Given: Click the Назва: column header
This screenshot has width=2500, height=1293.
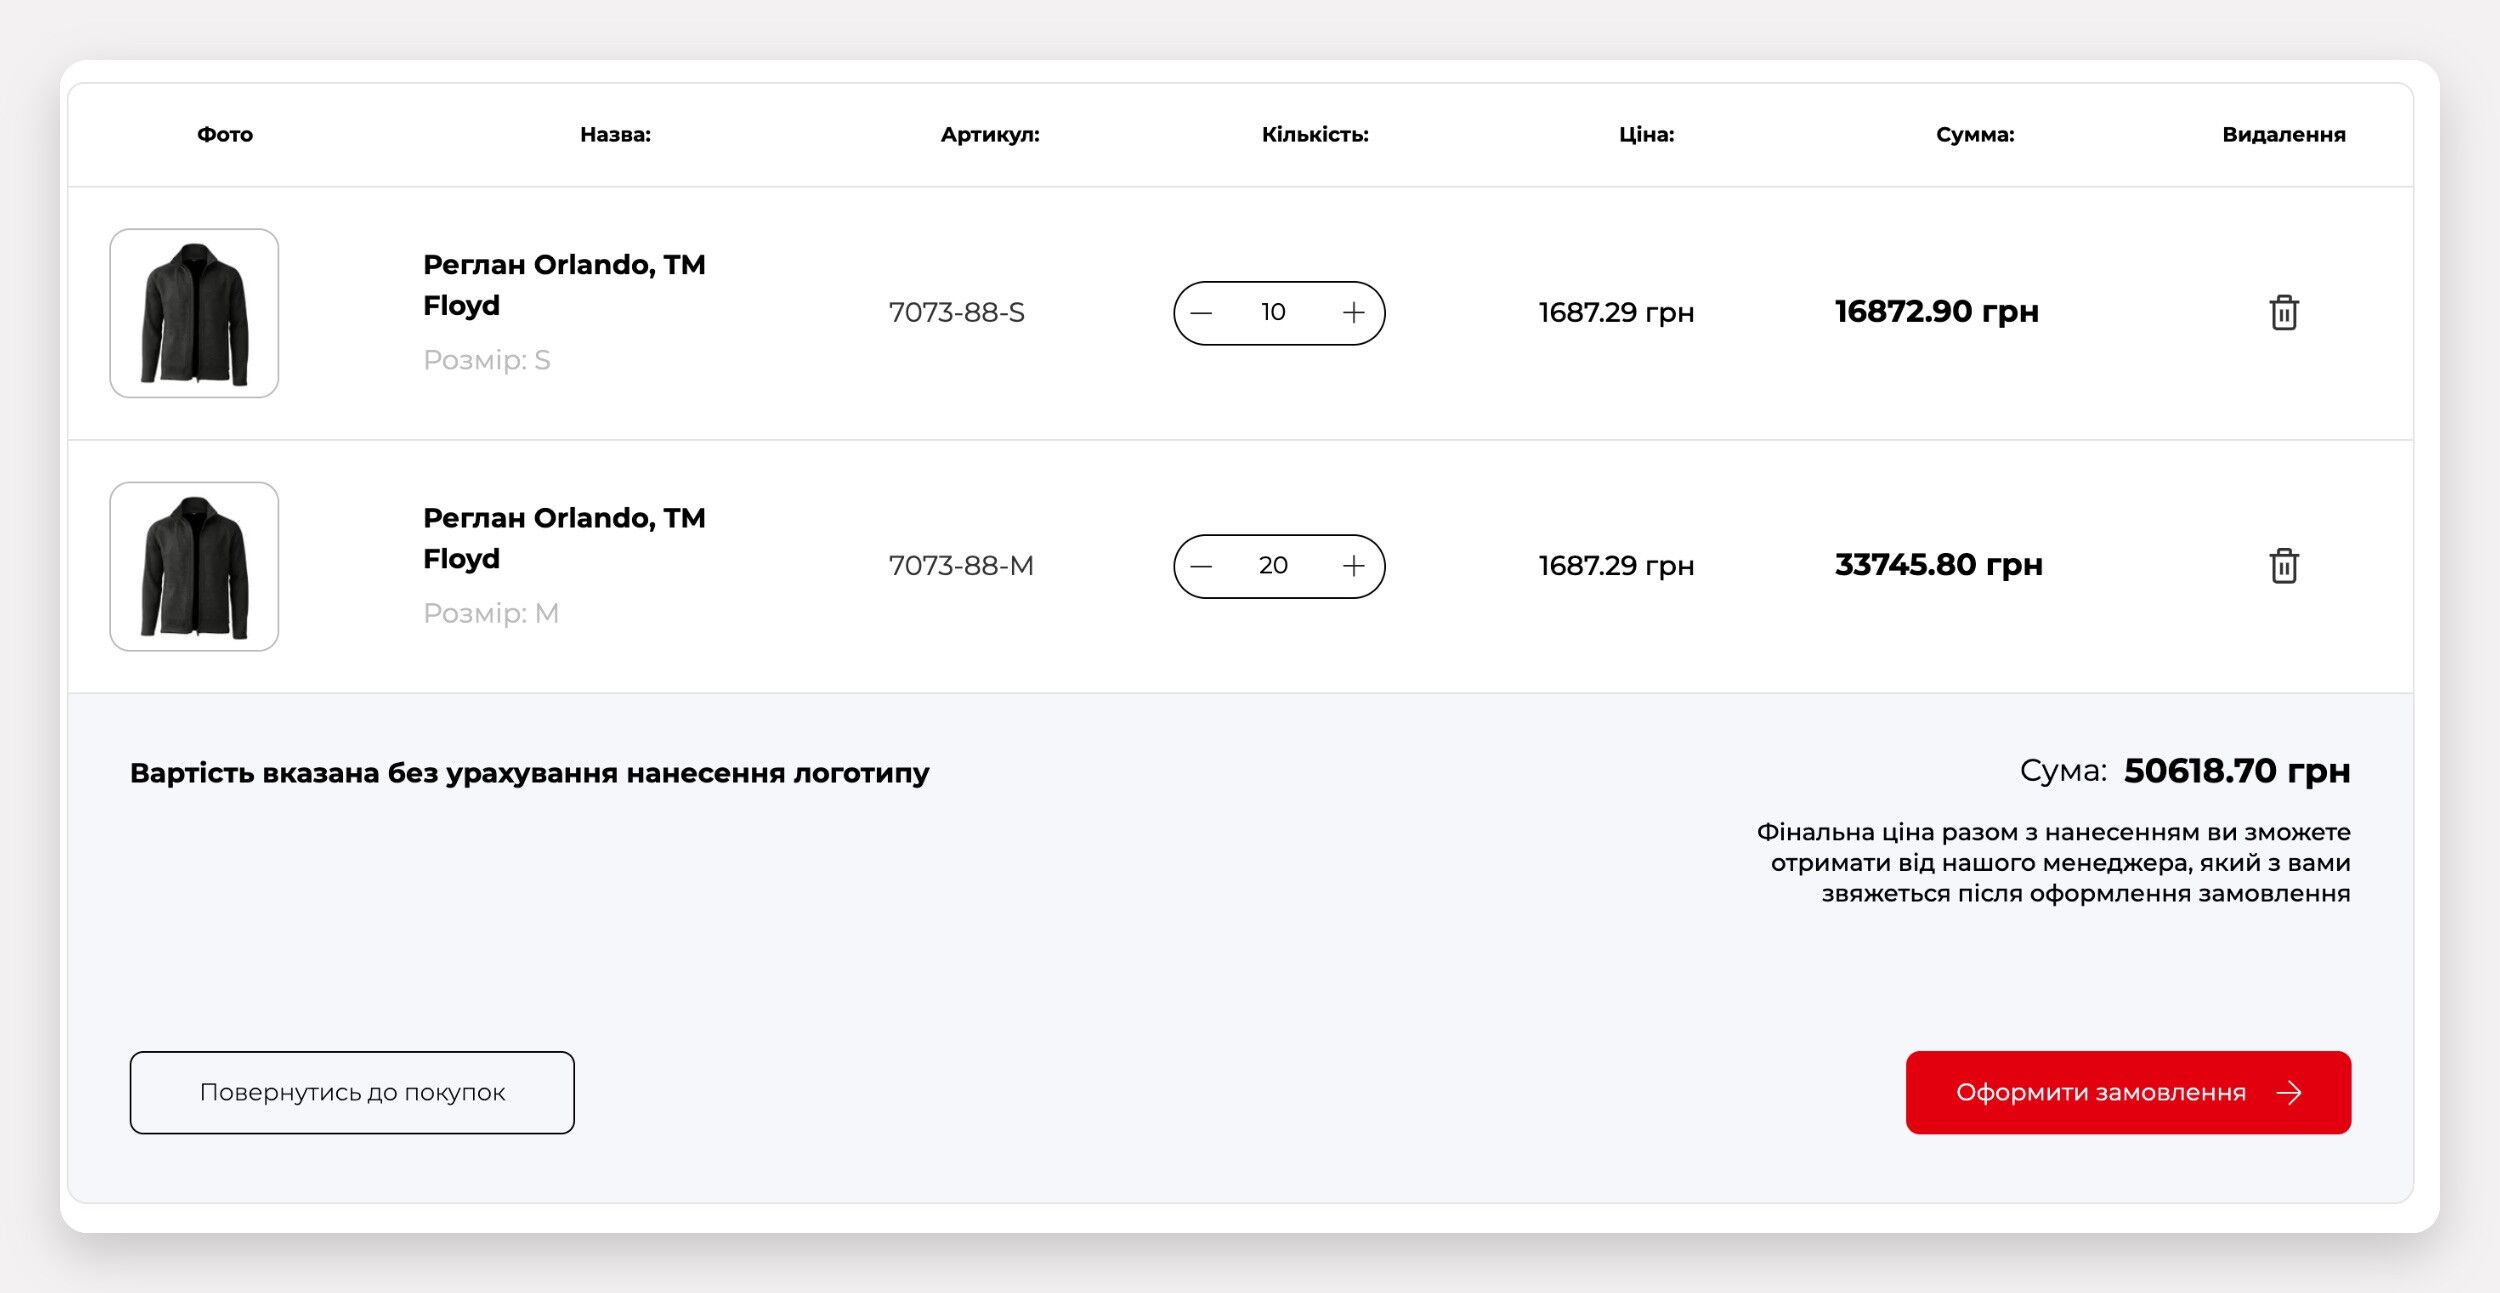Looking at the screenshot, I should click(x=615, y=134).
